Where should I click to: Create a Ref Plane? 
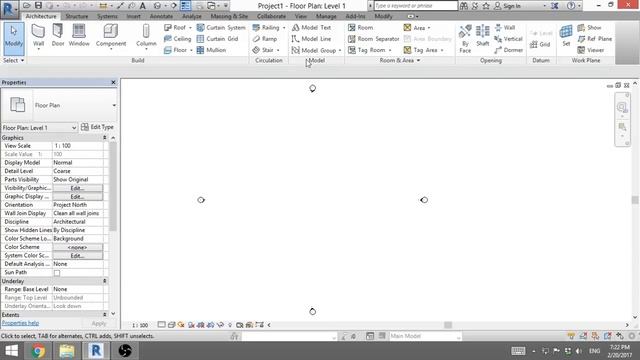pos(594,39)
